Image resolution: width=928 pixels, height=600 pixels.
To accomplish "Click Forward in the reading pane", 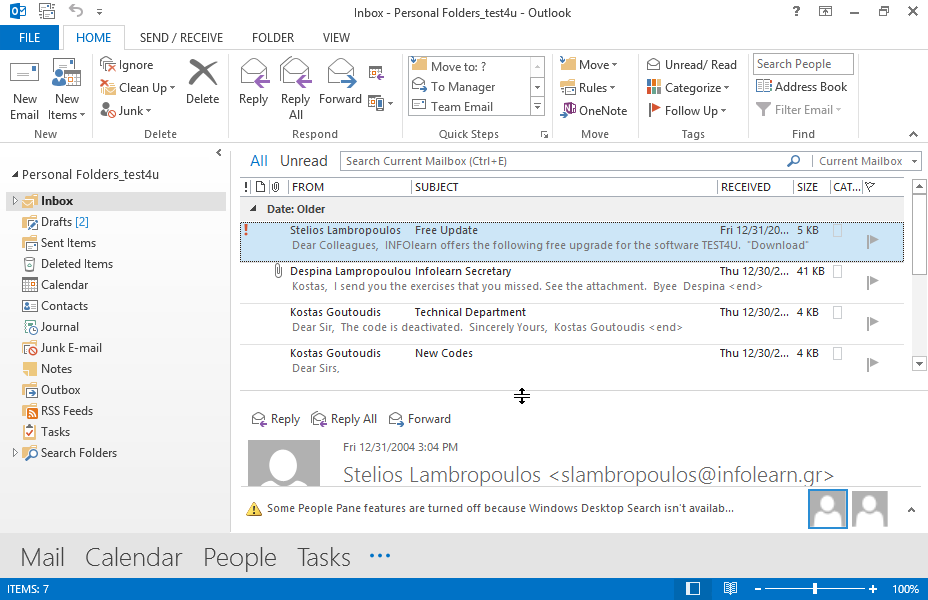I will click(420, 419).
